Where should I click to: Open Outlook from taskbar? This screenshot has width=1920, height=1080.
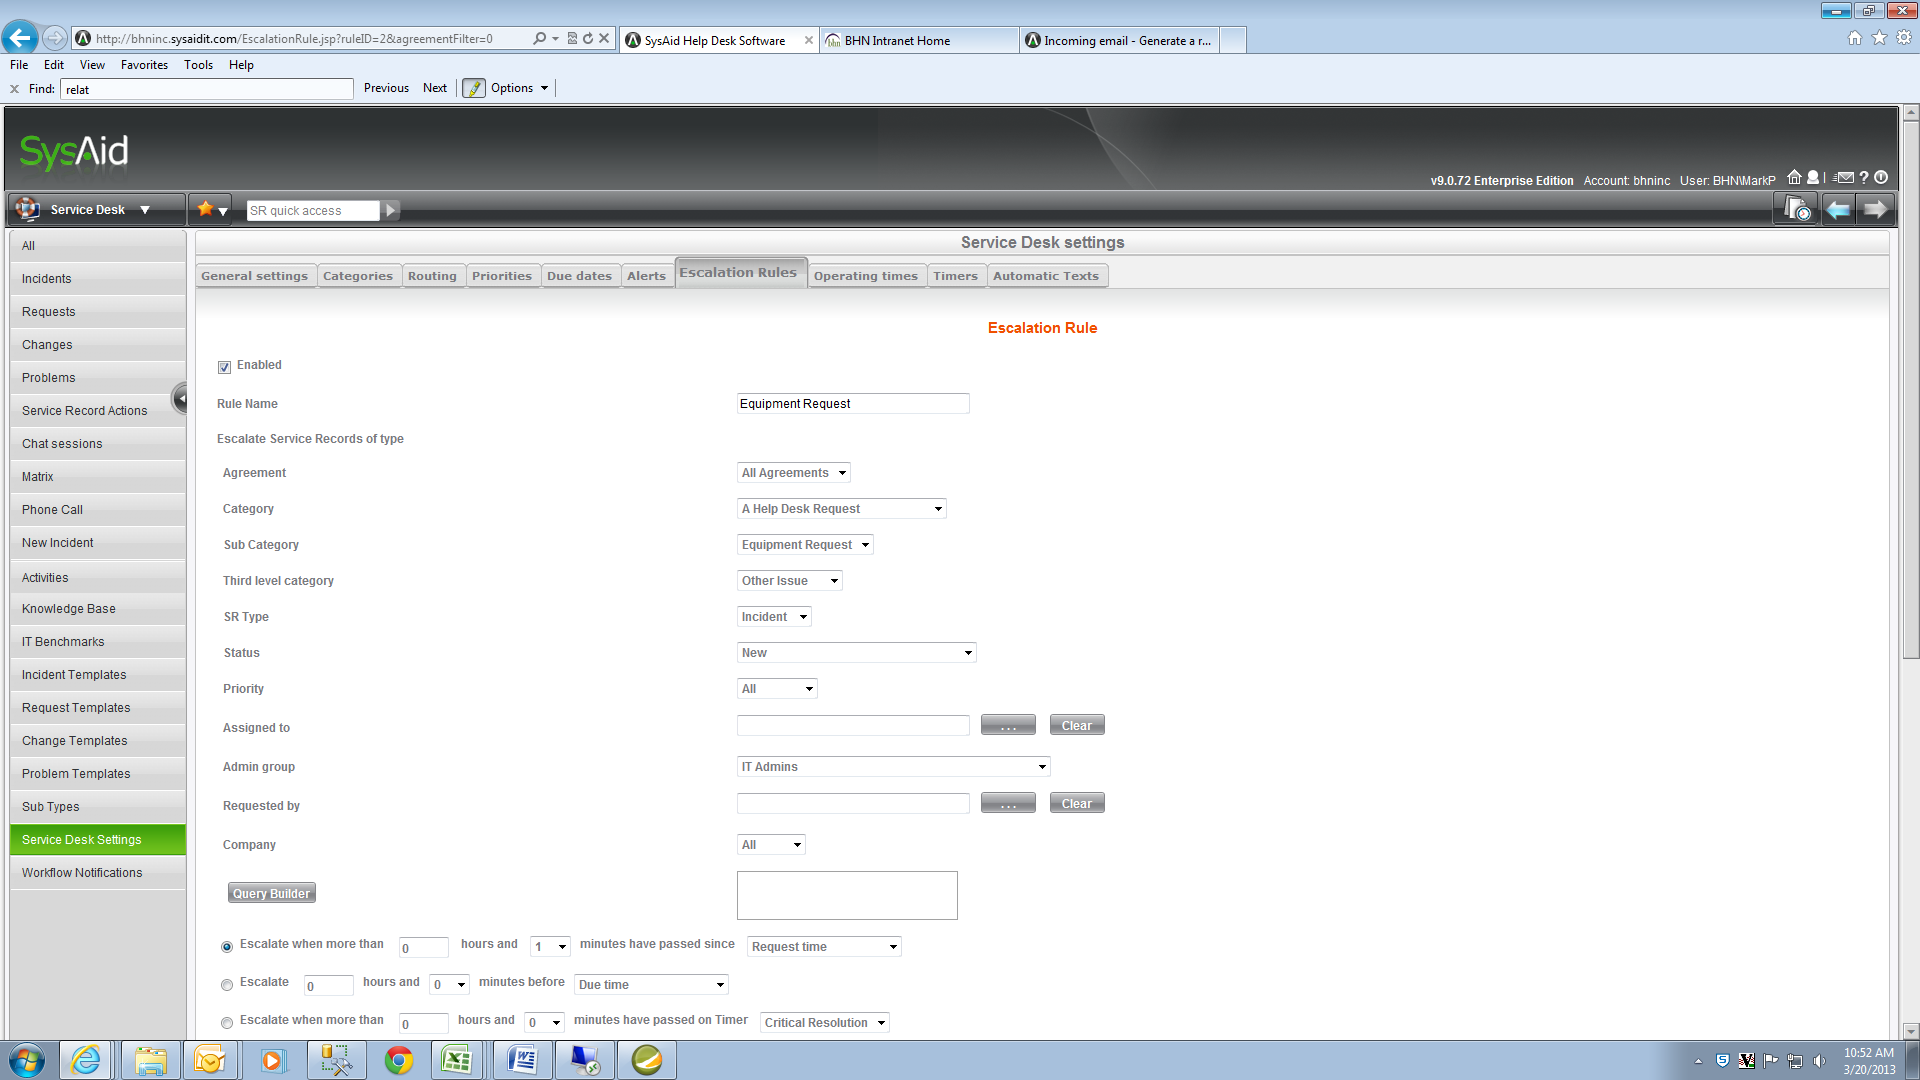[210, 1060]
